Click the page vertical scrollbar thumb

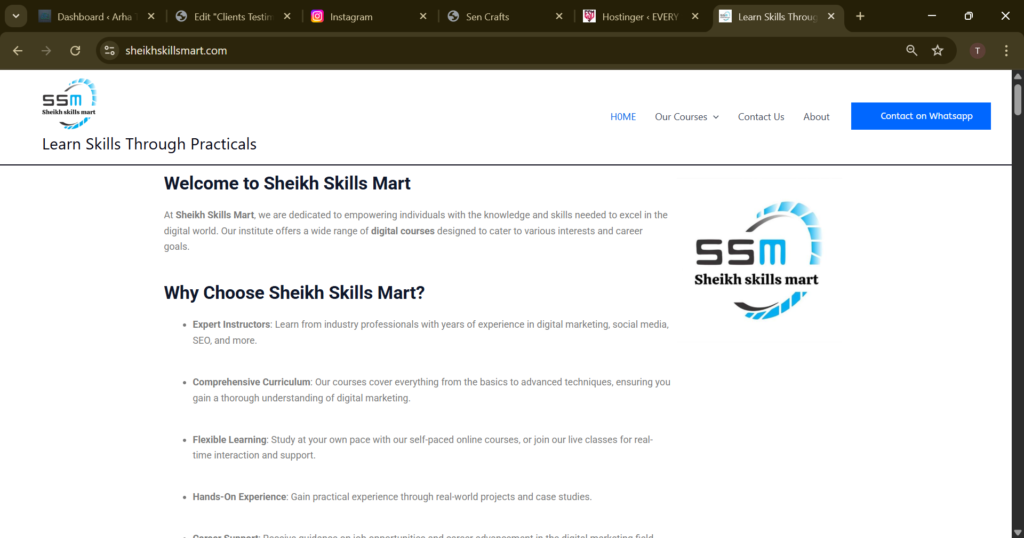tap(1017, 99)
